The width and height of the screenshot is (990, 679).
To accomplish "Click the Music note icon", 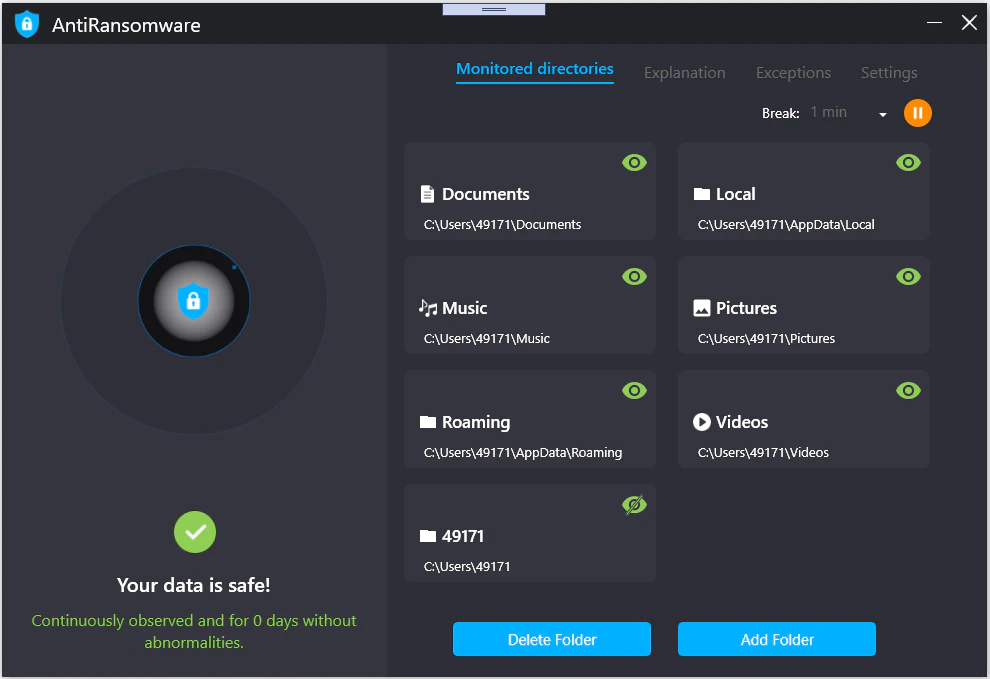I will coord(427,308).
